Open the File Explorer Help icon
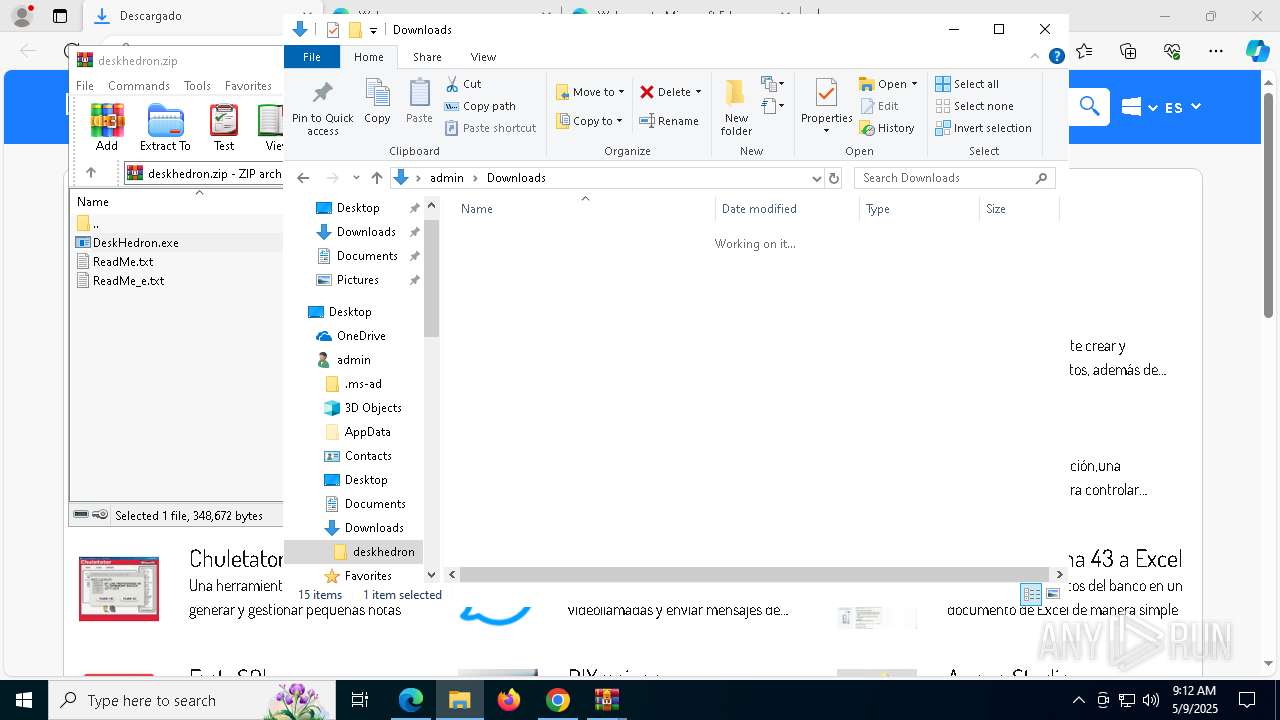Image resolution: width=1280 pixels, height=720 pixels. point(1056,57)
